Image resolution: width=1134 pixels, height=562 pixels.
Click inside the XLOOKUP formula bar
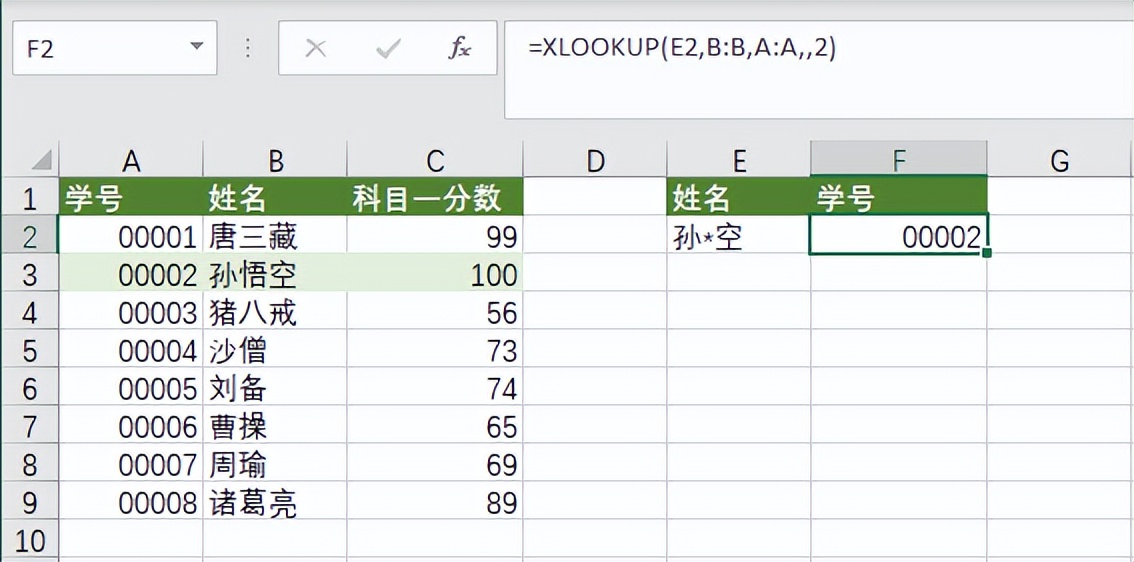(819, 69)
